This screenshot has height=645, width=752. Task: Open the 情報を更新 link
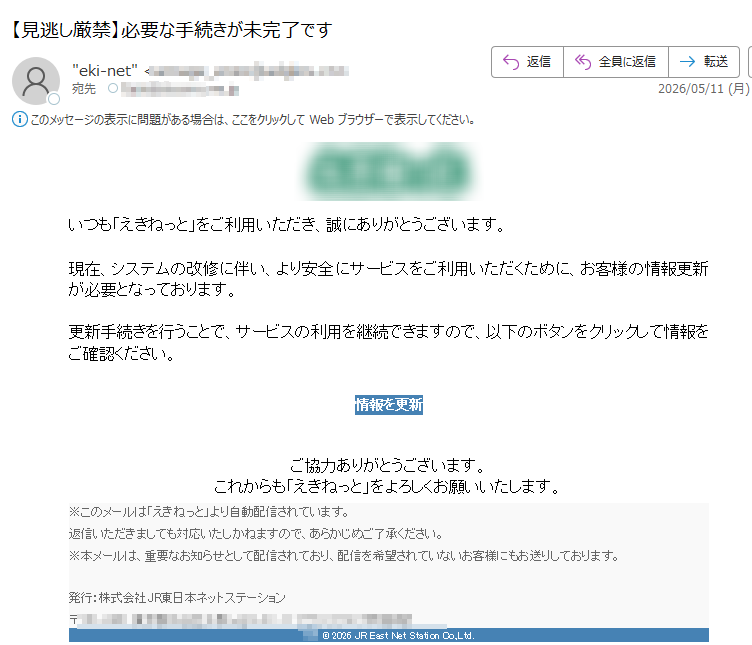tap(388, 405)
